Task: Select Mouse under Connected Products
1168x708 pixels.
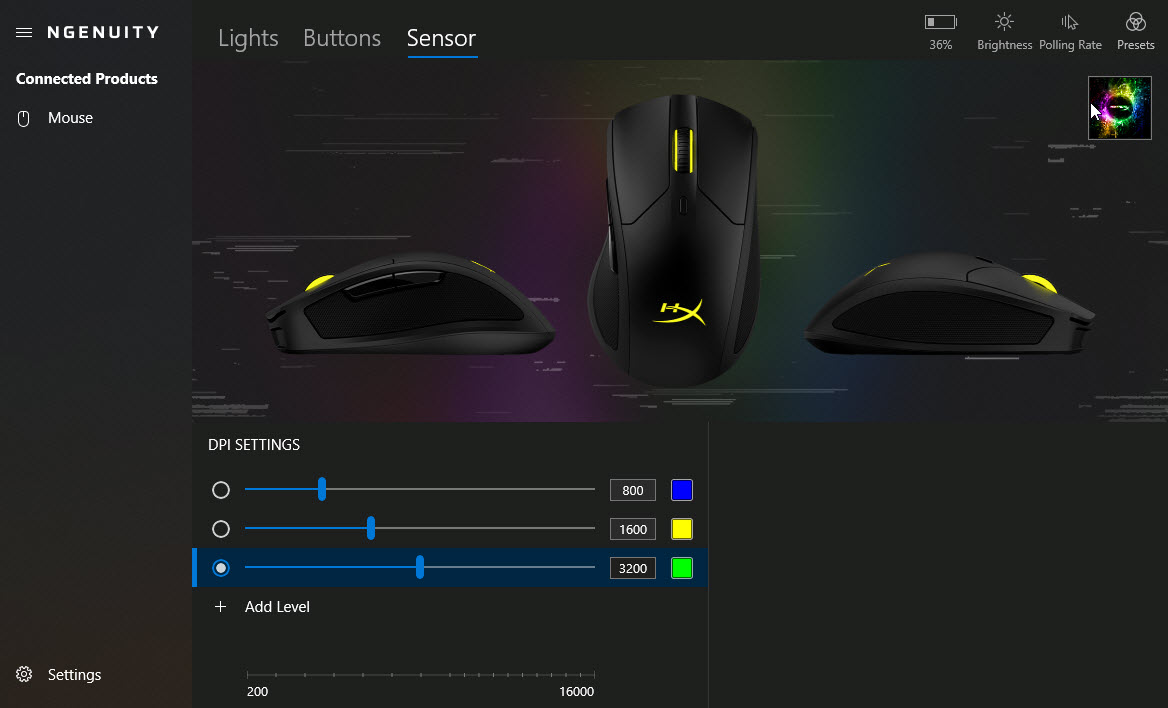Action: coord(70,118)
